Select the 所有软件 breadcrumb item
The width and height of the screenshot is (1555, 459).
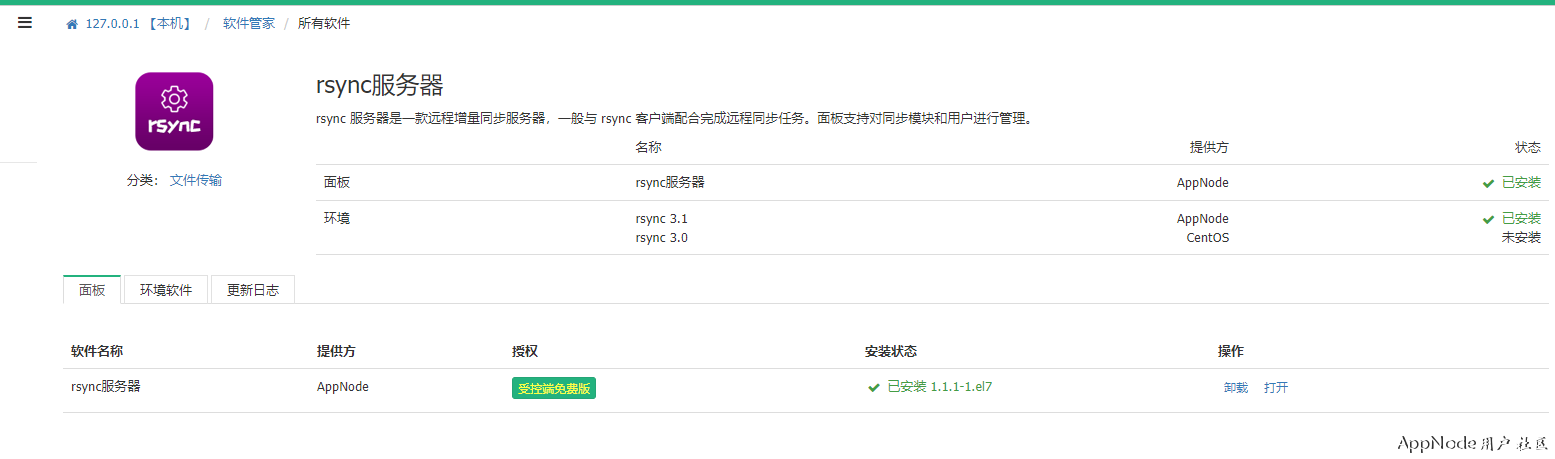tap(324, 23)
